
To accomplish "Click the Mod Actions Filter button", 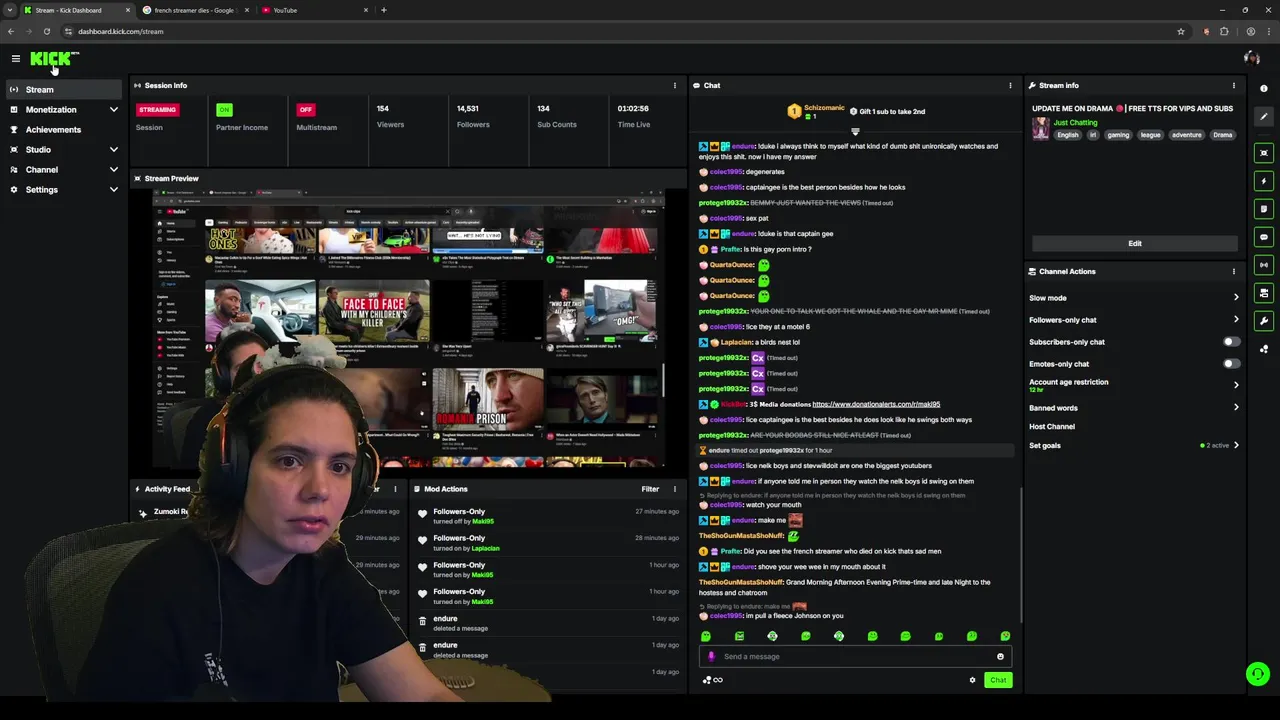I will click(x=650, y=490).
